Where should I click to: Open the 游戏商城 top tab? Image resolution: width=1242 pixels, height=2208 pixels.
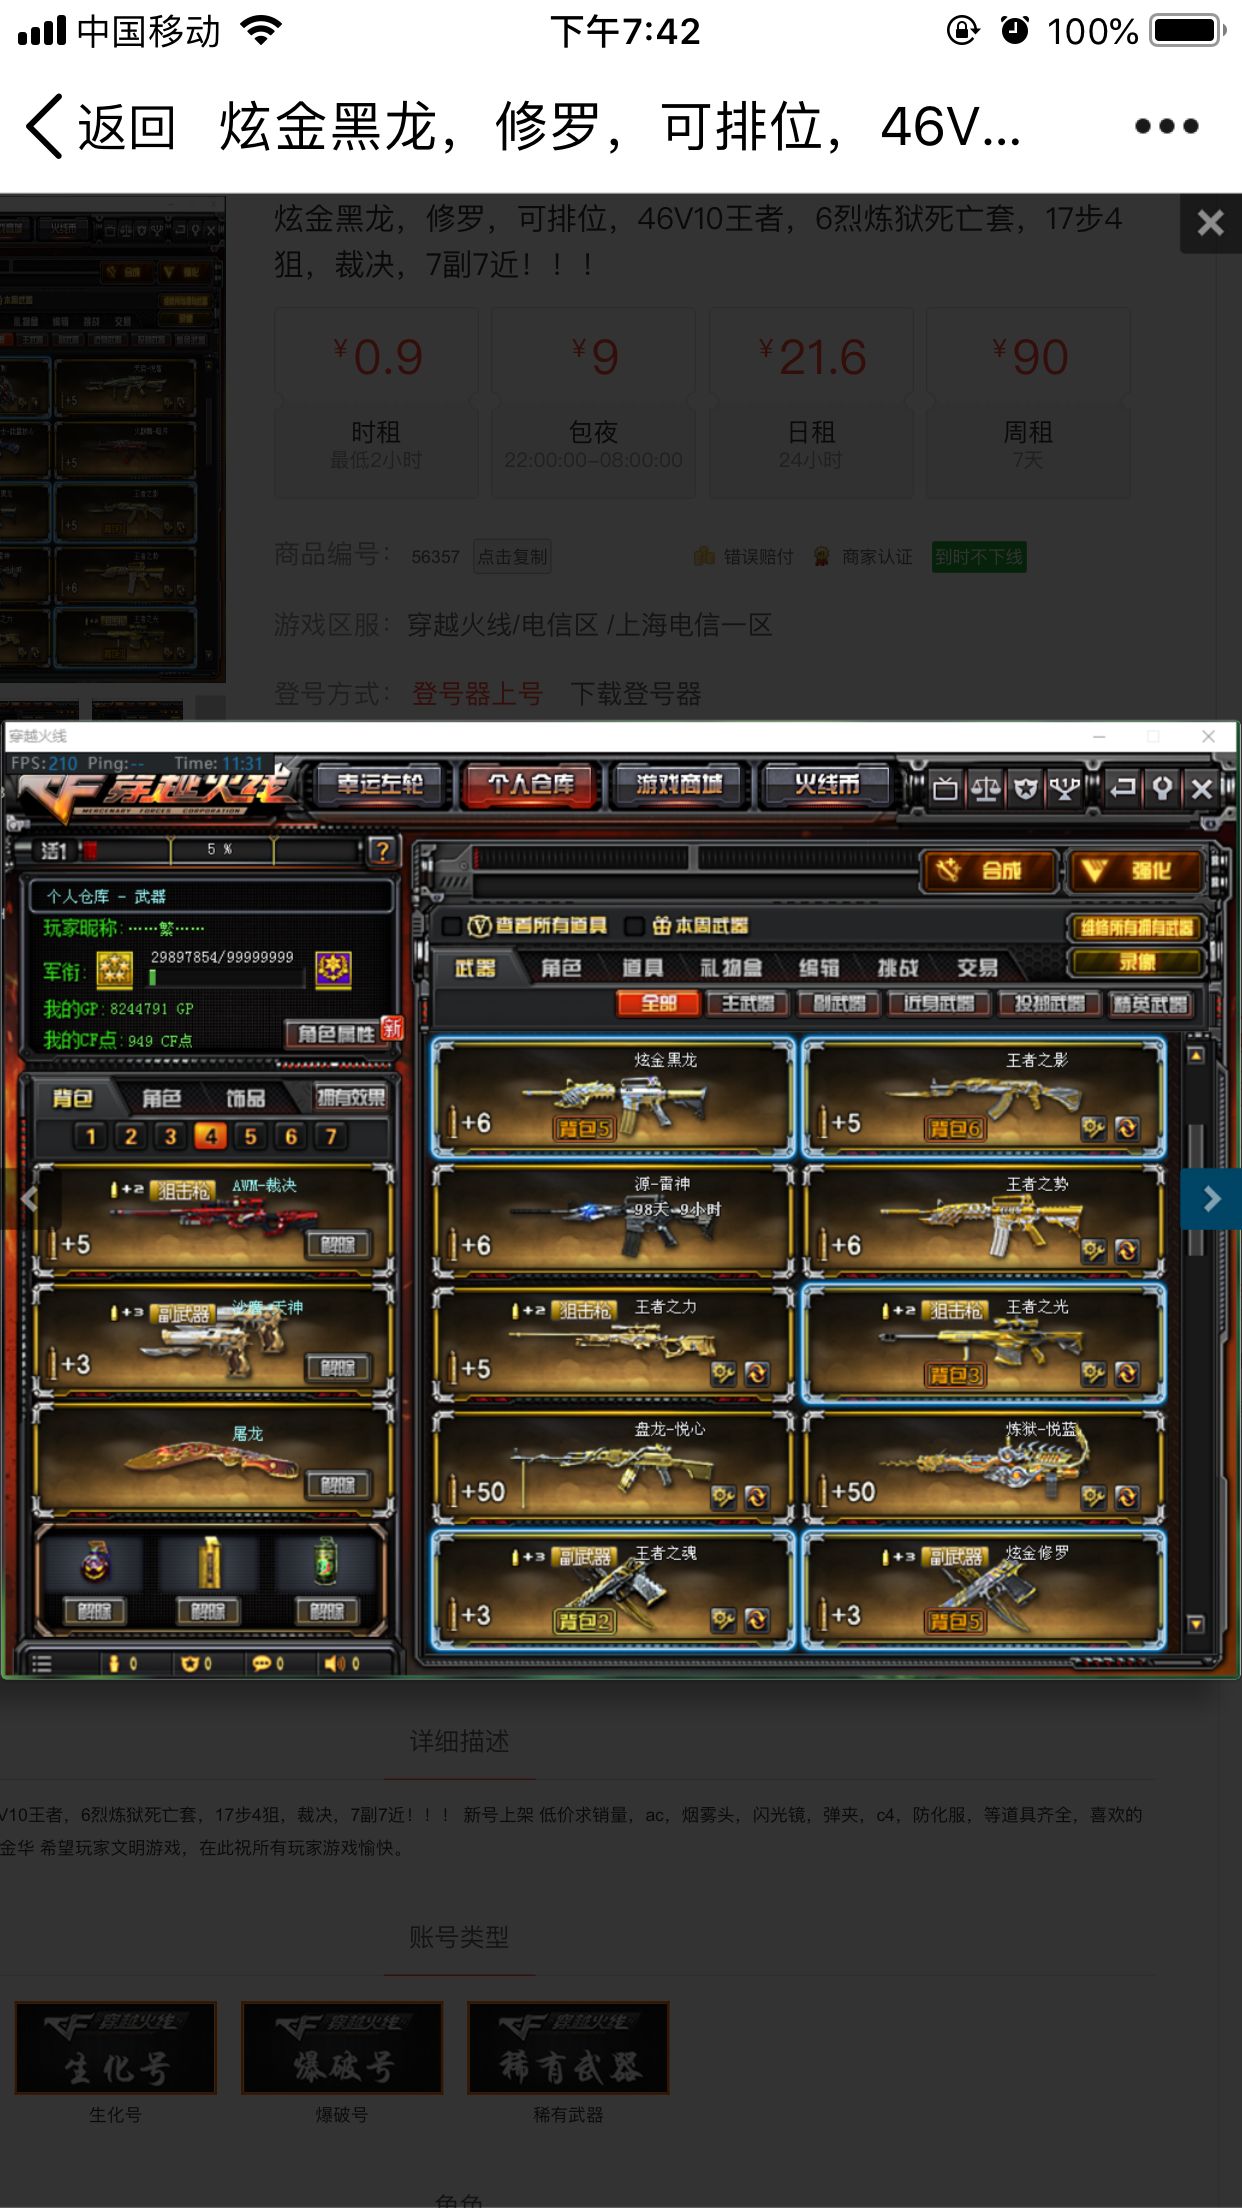[680, 785]
